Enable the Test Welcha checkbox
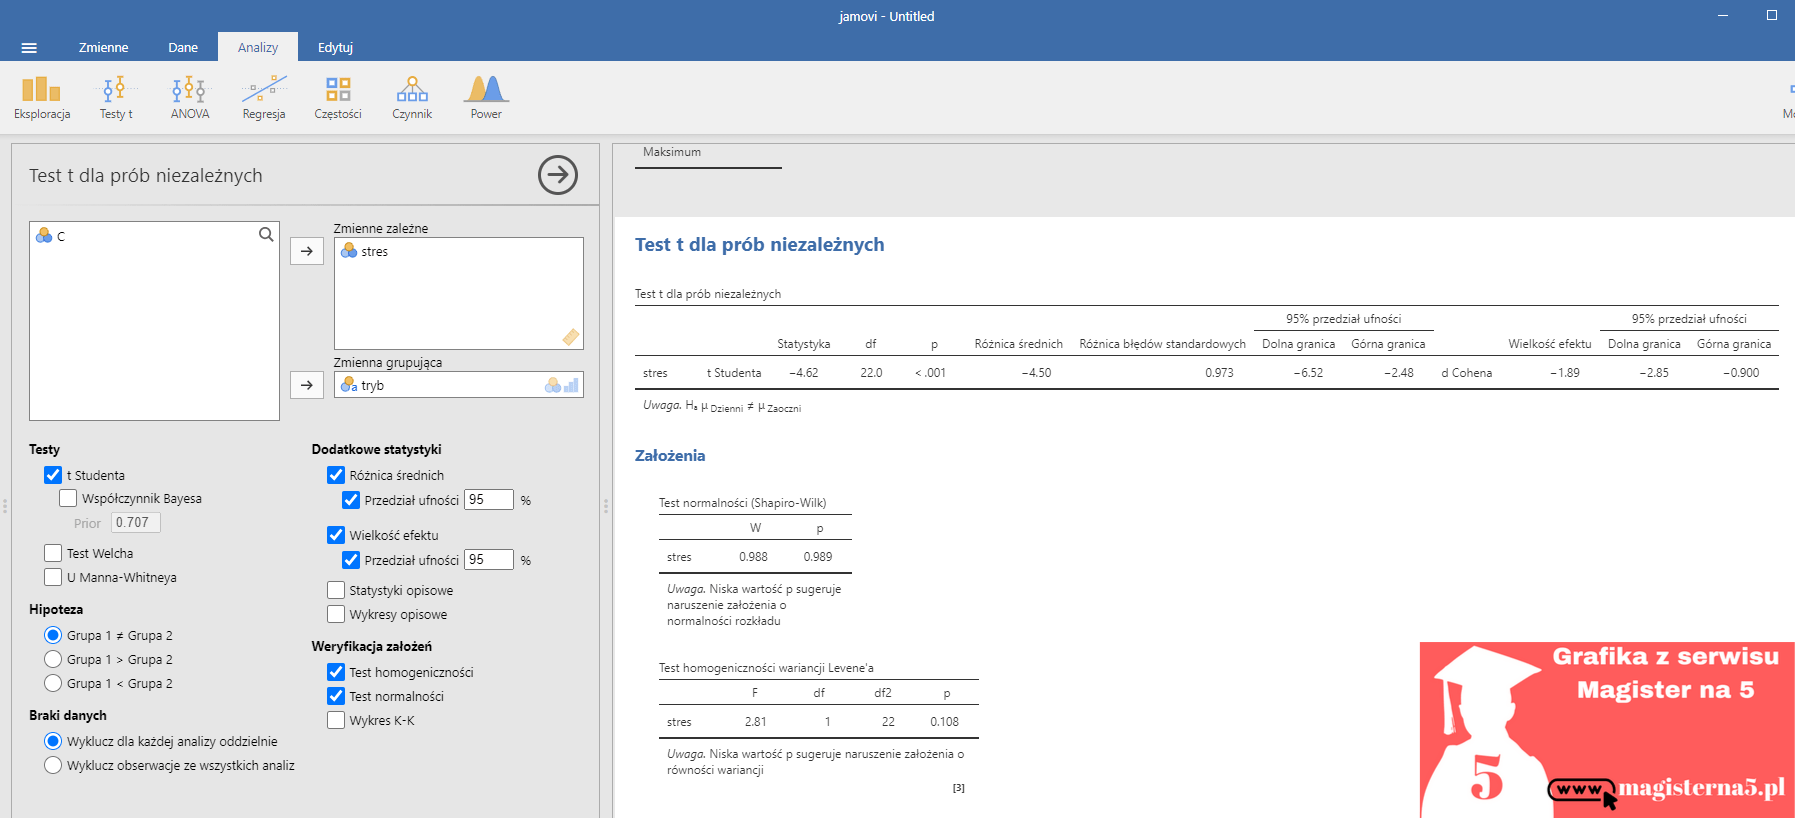 tap(54, 553)
